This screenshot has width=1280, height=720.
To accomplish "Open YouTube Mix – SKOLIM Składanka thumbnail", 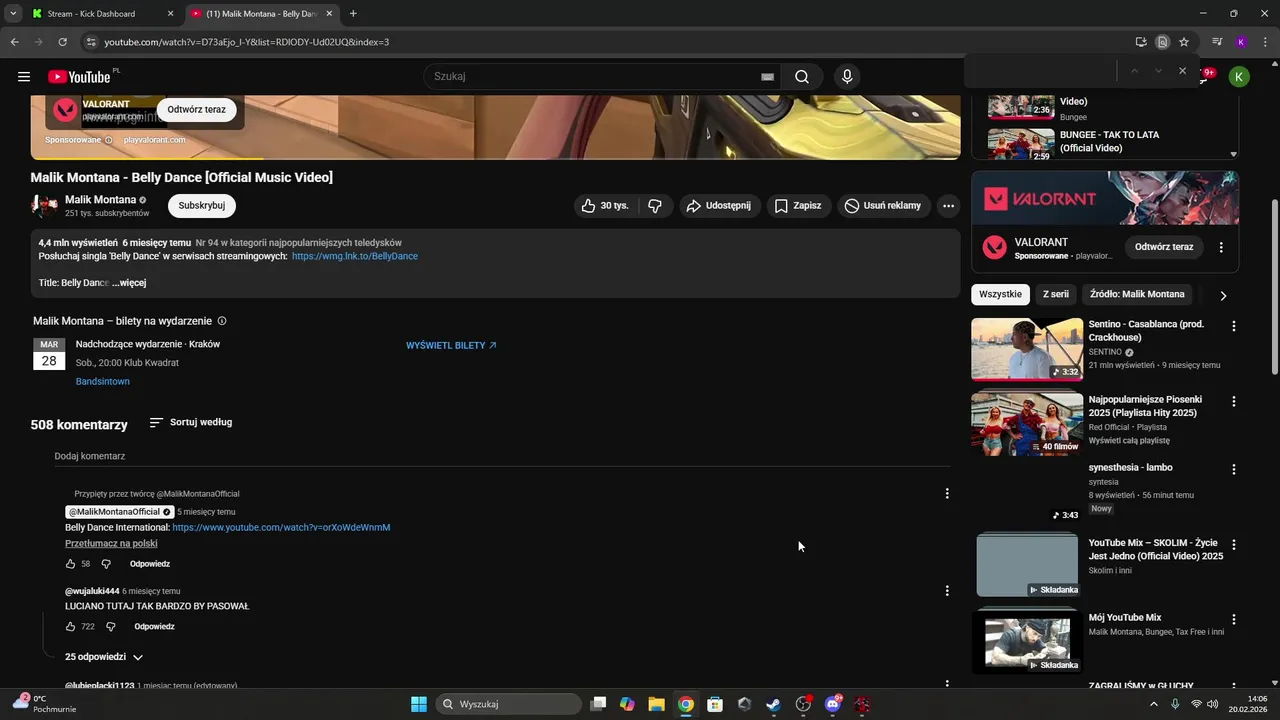I will point(1027,564).
